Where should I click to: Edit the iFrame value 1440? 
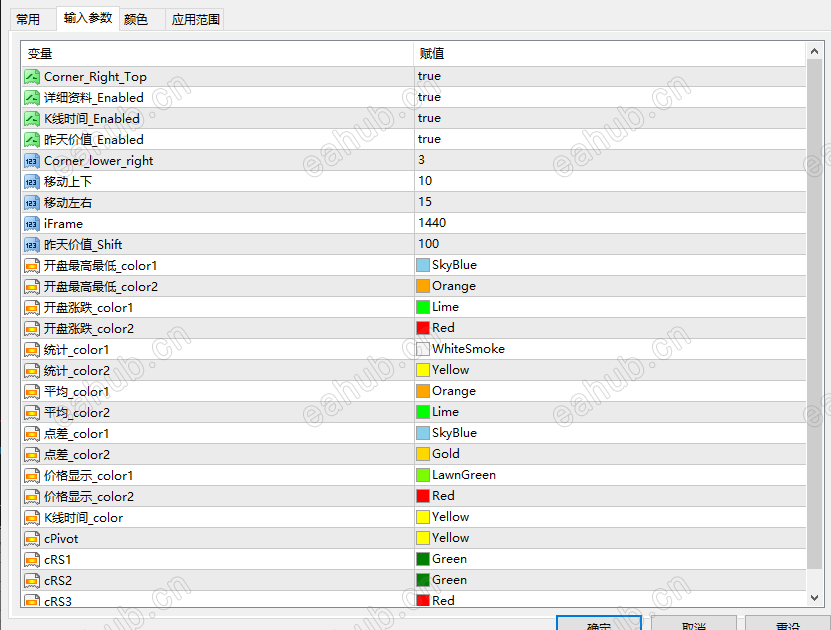click(432, 223)
